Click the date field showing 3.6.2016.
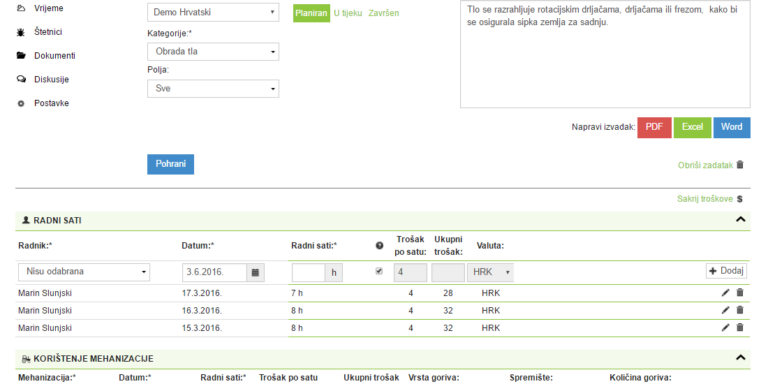 [x=215, y=272]
